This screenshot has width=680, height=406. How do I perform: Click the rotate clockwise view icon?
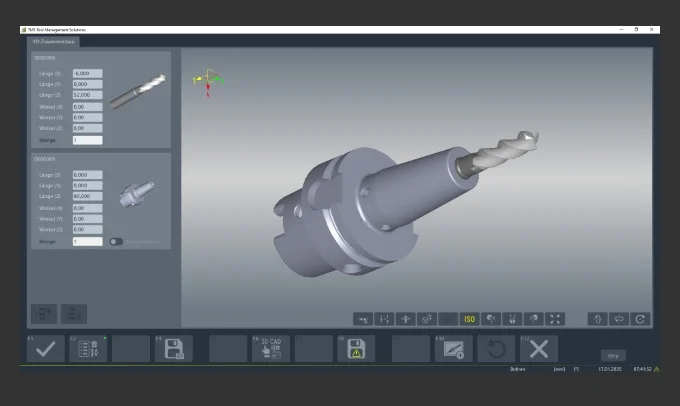click(x=640, y=319)
